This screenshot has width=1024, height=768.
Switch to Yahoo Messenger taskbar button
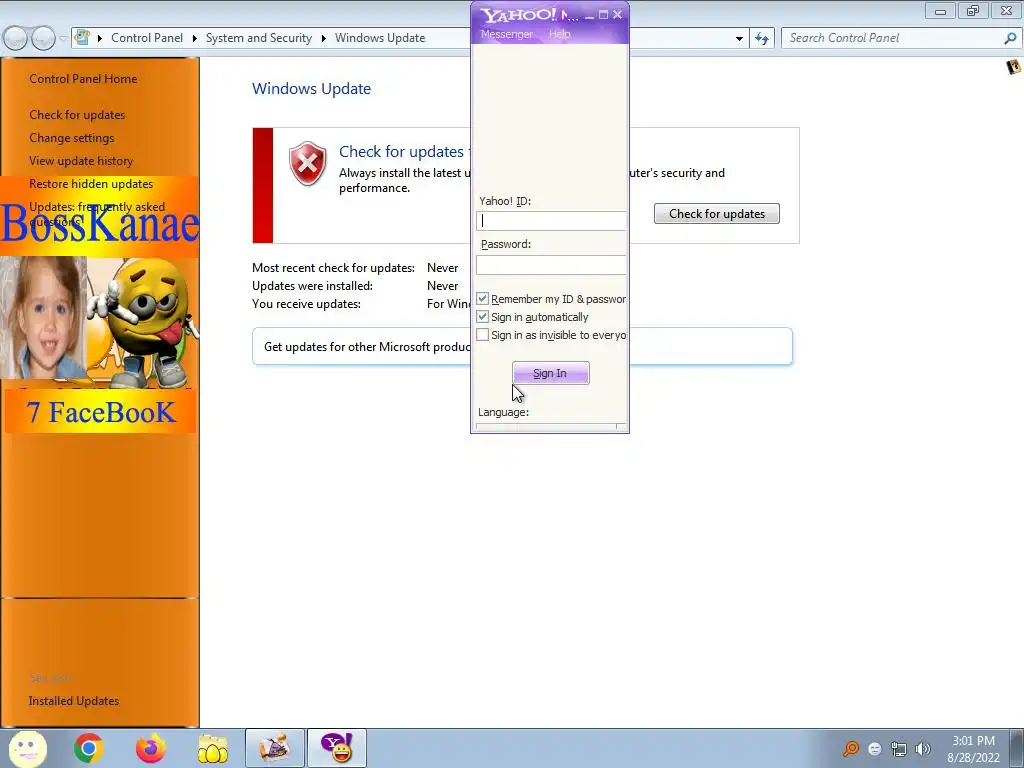point(337,748)
